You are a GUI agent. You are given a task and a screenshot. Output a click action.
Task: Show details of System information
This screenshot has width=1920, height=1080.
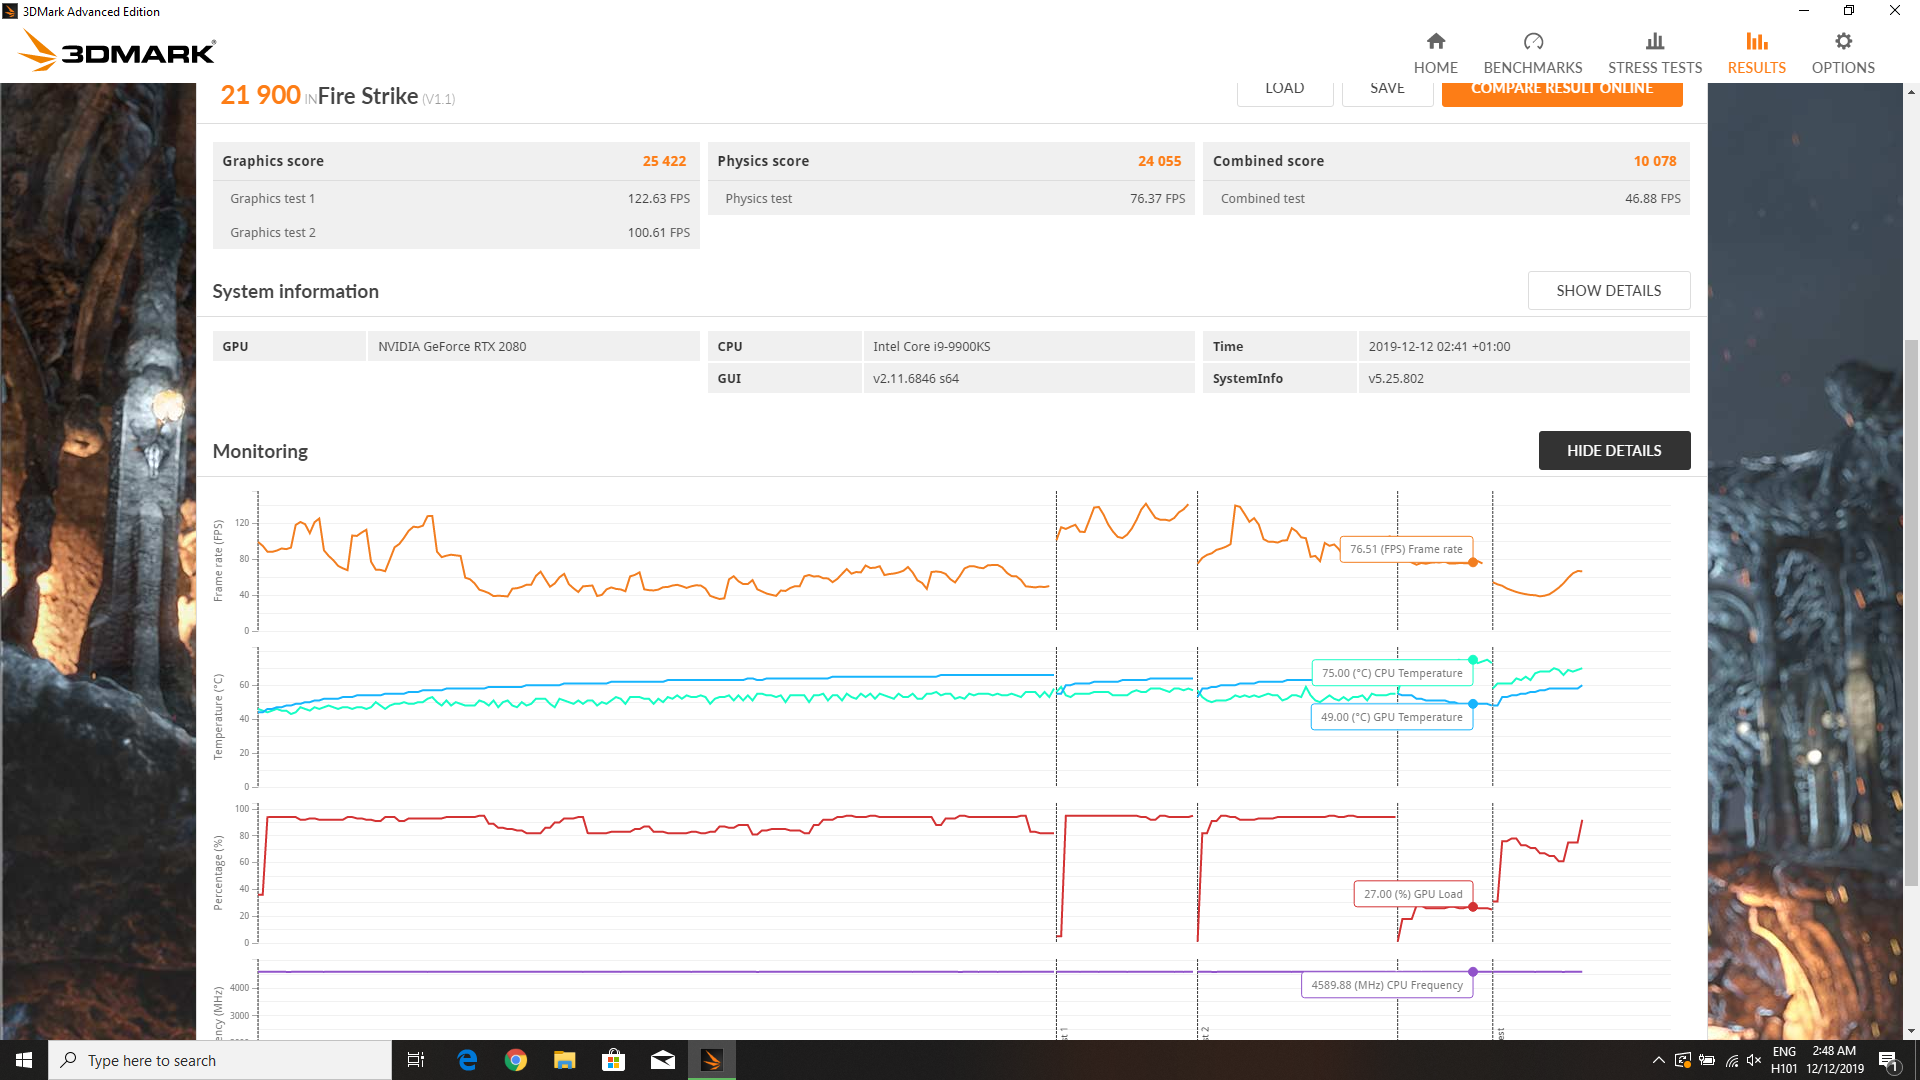pos(1608,291)
